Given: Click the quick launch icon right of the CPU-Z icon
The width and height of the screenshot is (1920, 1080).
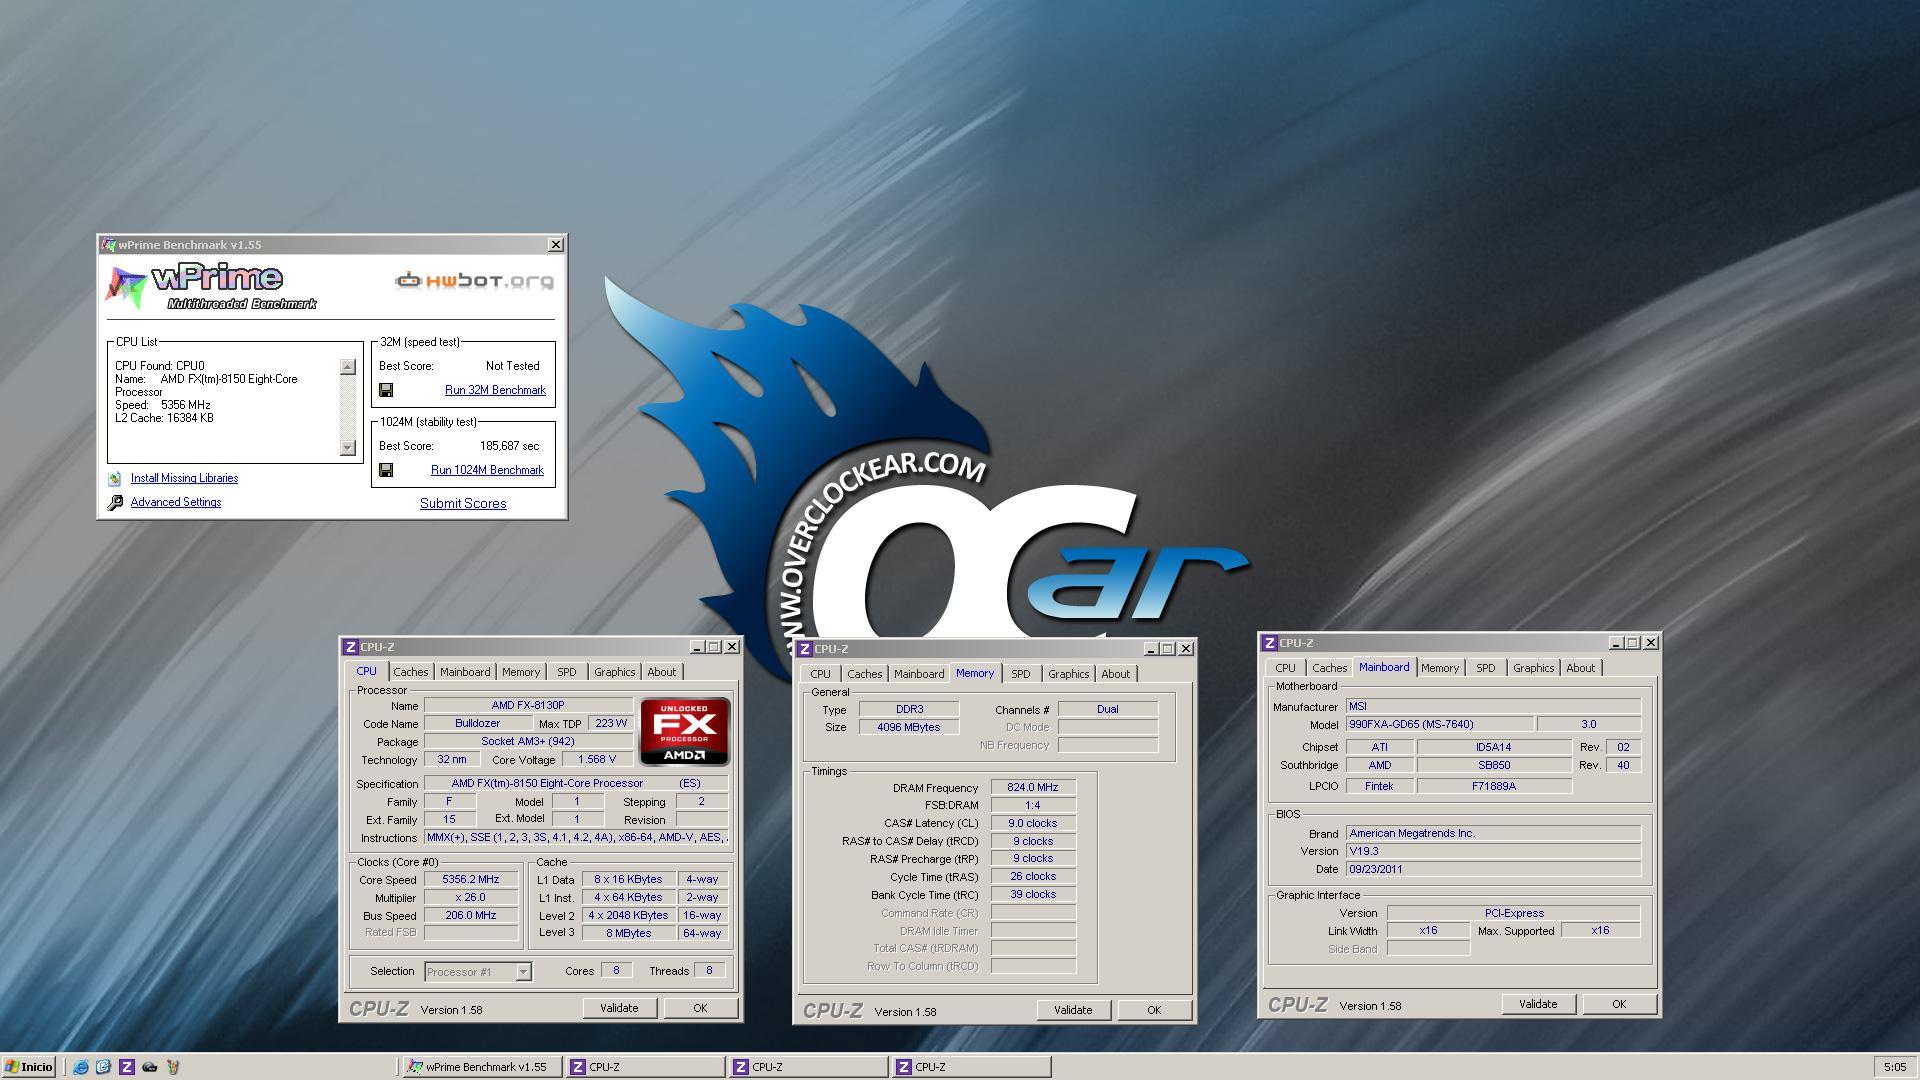Looking at the screenshot, I should pos(149,1067).
